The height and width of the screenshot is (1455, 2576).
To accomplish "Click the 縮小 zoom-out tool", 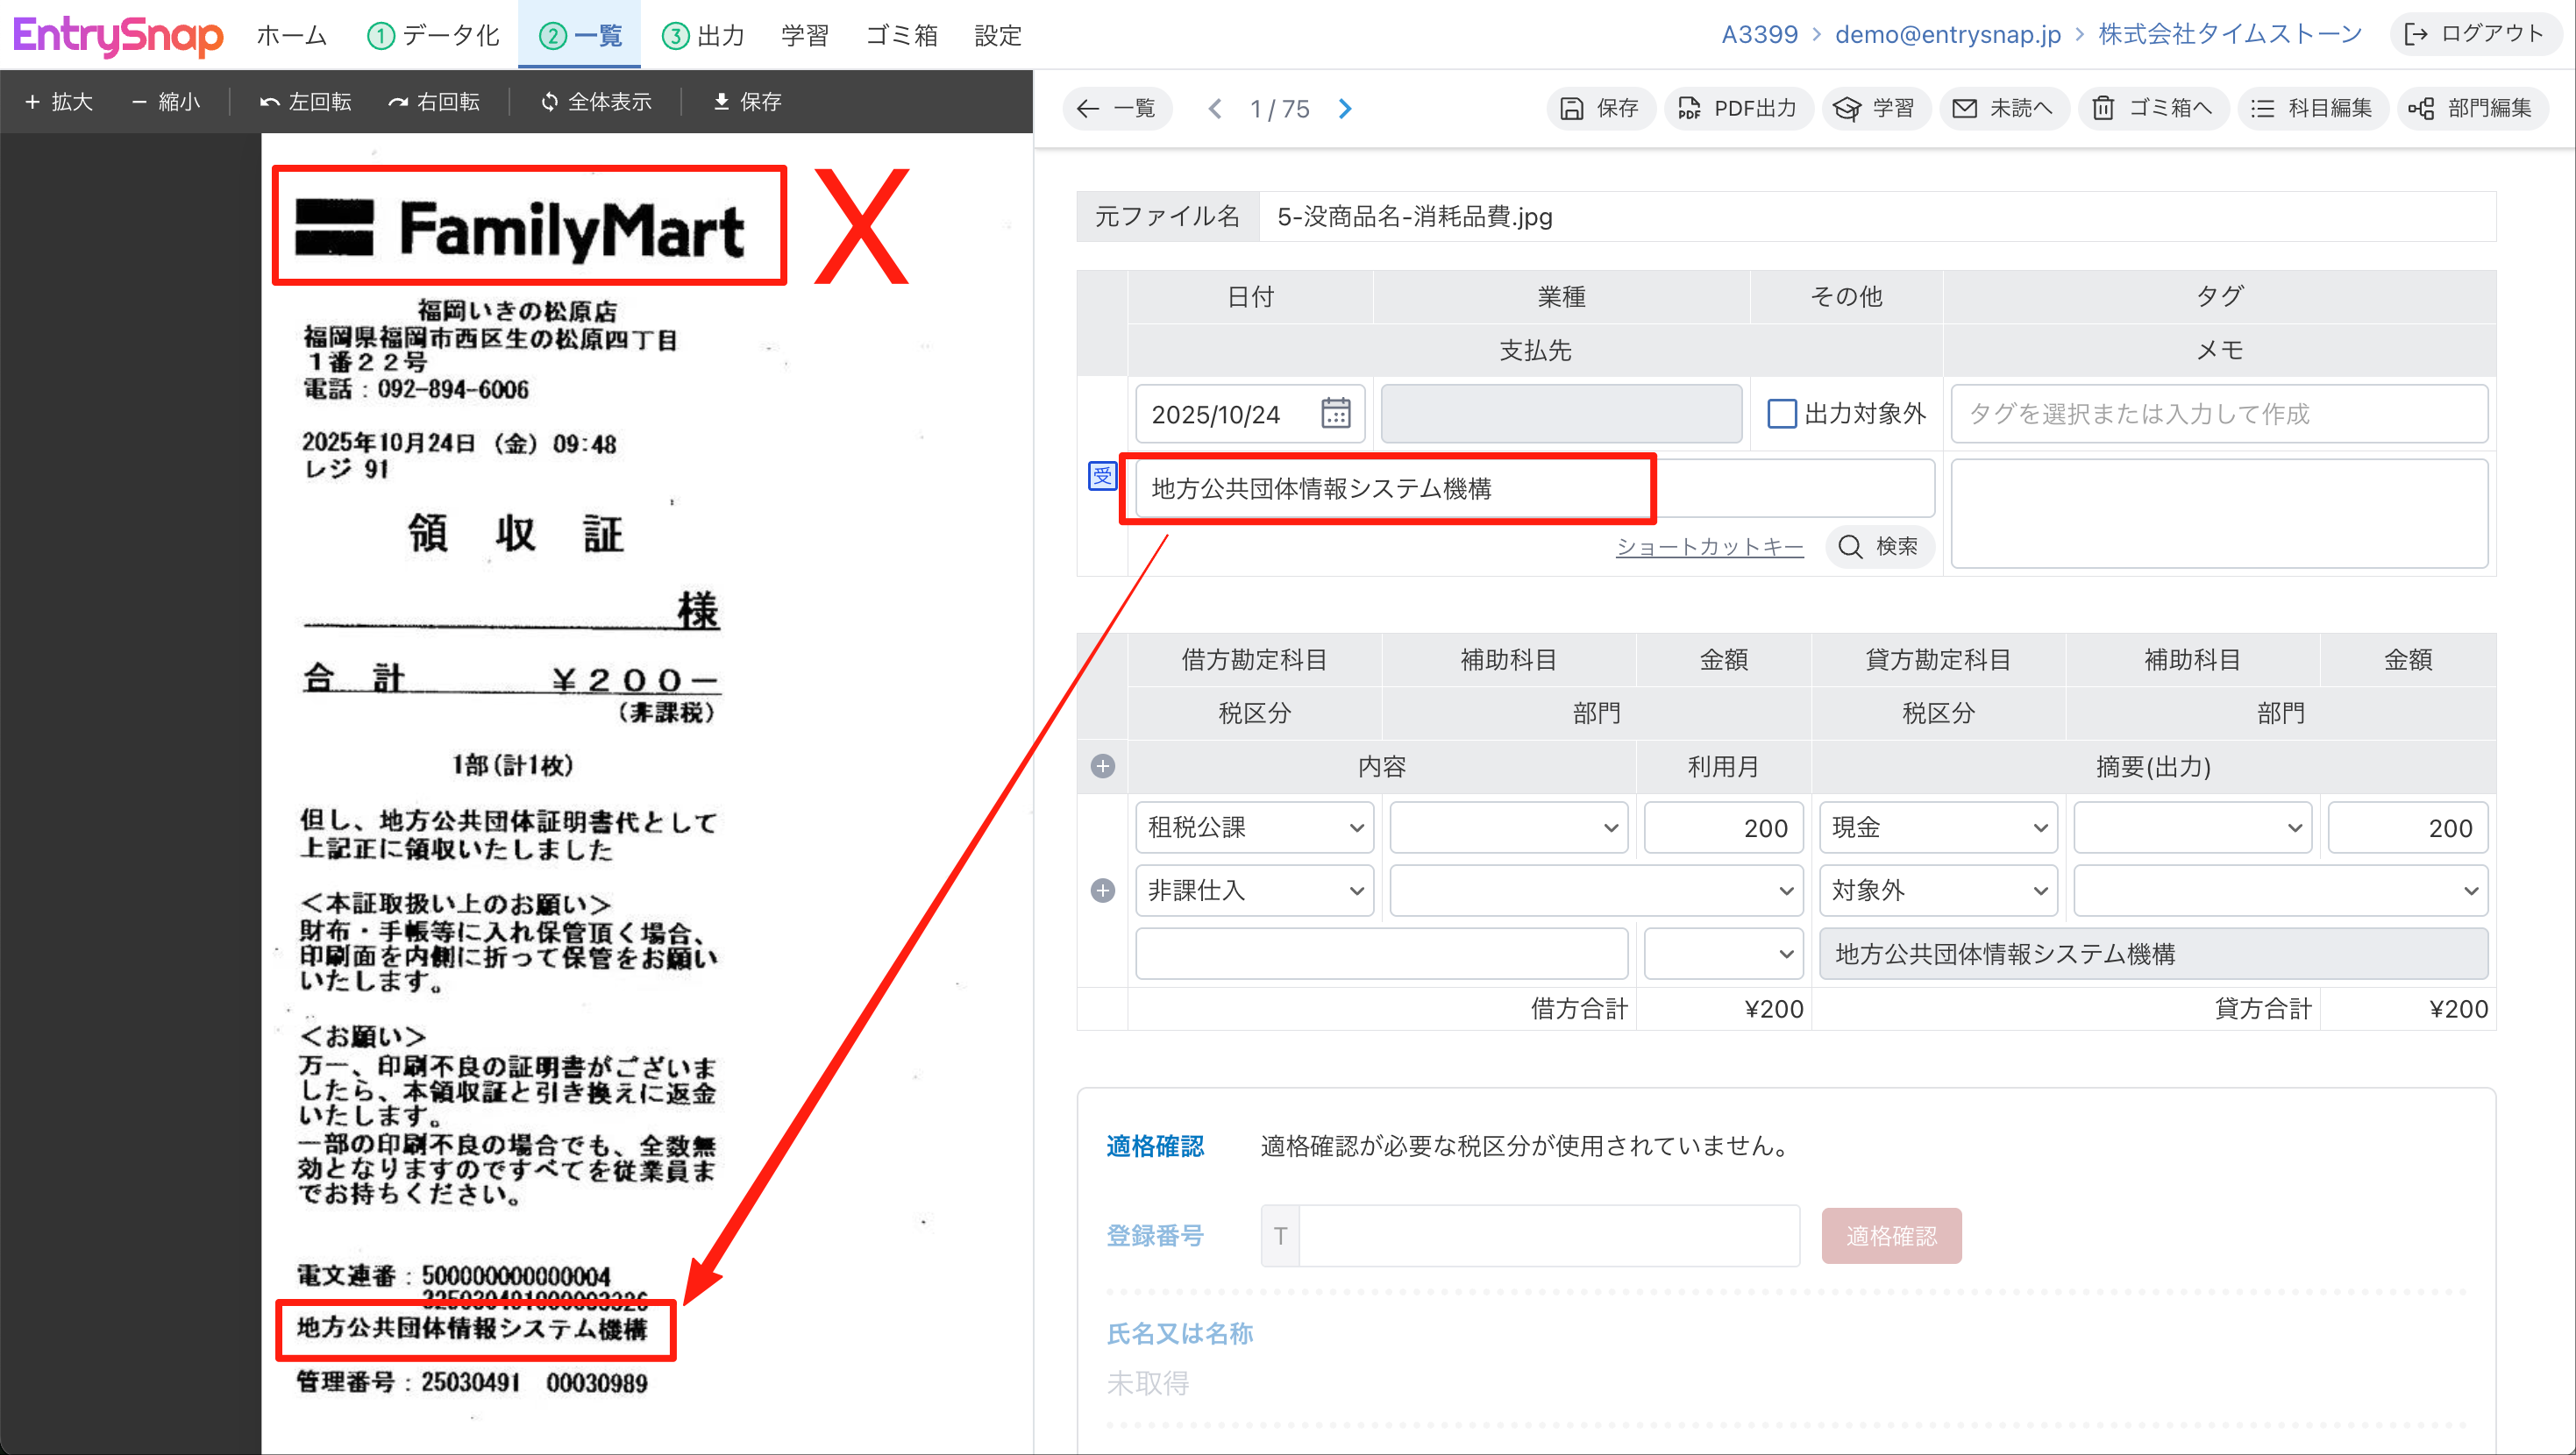I will click(165, 101).
